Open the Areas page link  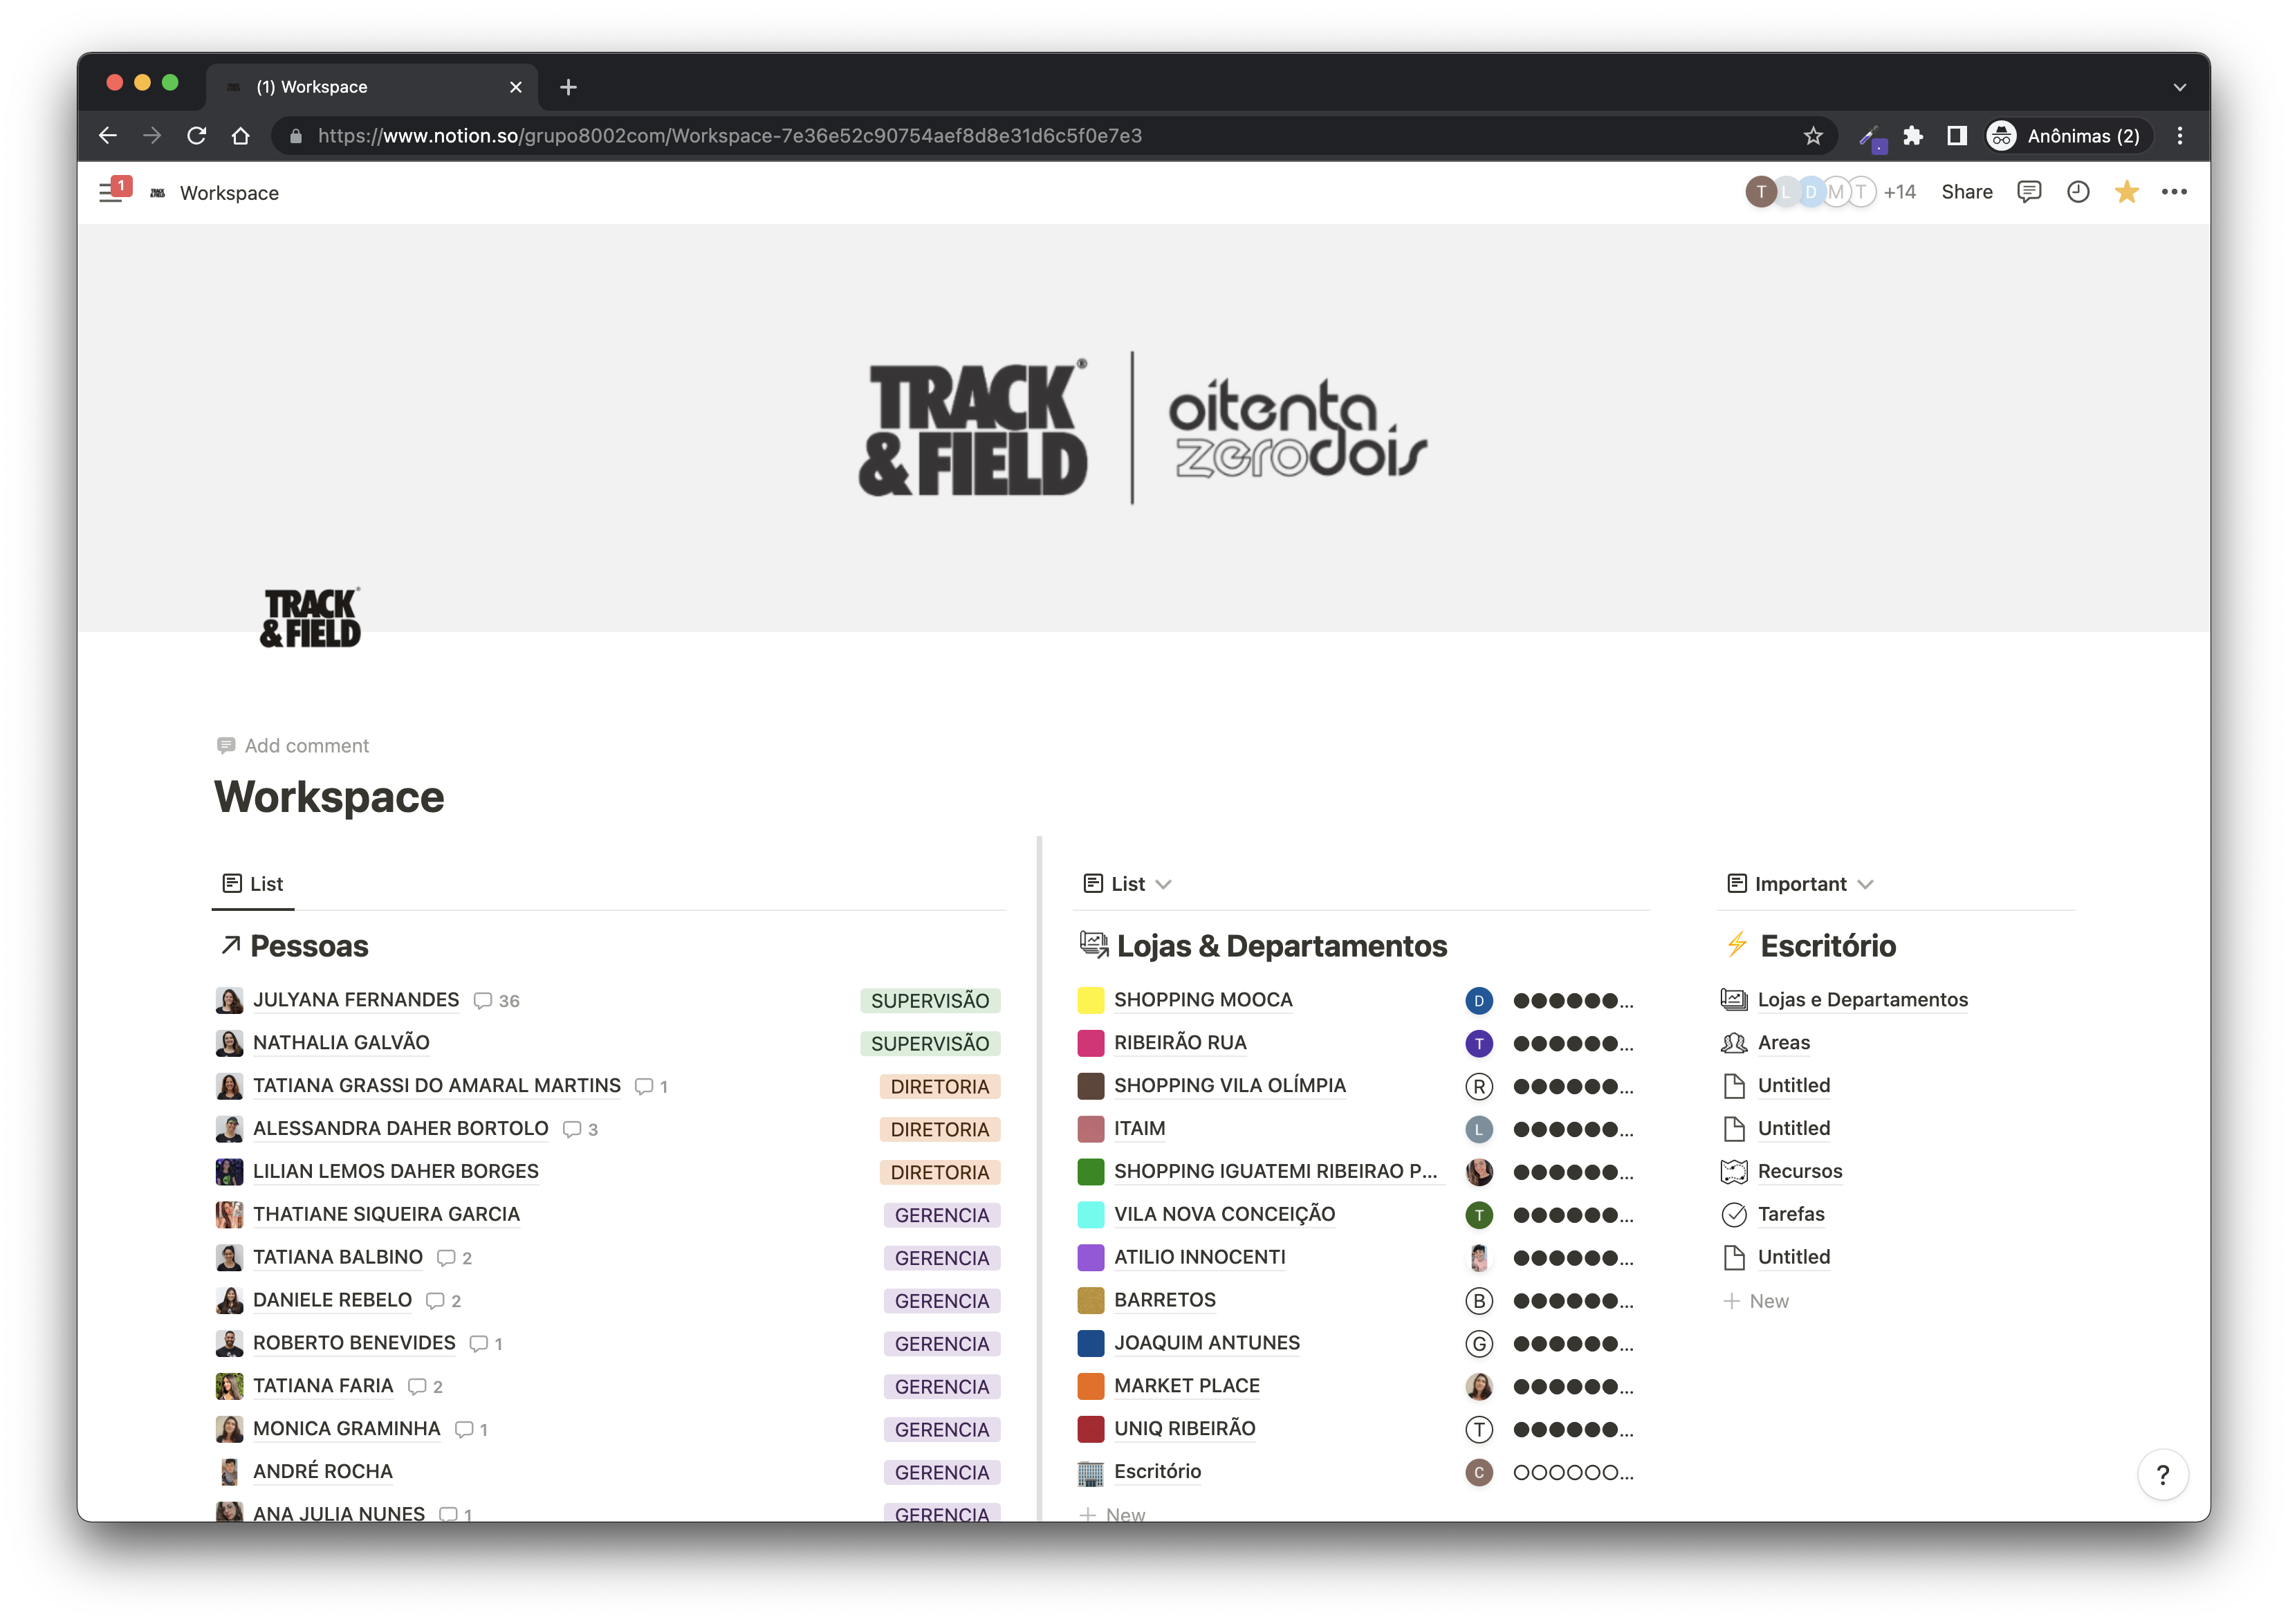pos(1783,1043)
